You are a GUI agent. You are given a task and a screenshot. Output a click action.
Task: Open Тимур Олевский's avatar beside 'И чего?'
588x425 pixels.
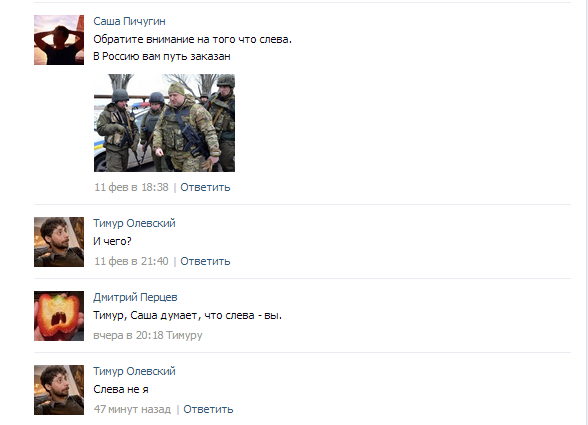pyautogui.click(x=59, y=242)
